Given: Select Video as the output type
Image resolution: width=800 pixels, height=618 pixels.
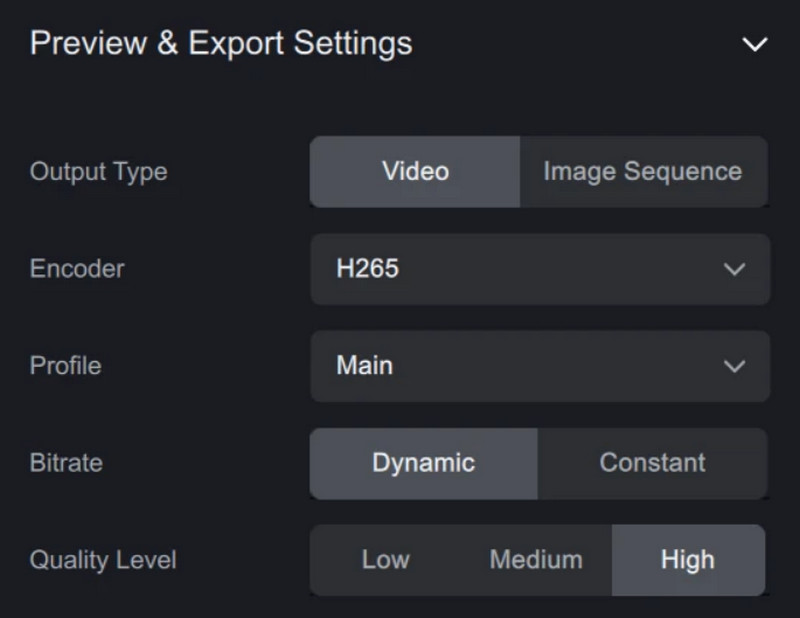Looking at the screenshot, I should [415, 171].
